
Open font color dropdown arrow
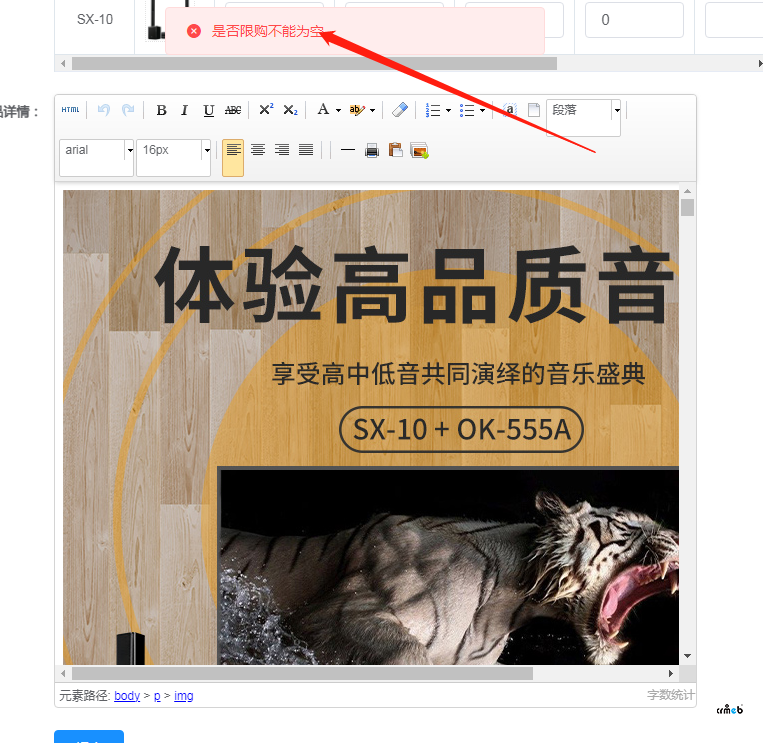[x=338, y=110]
